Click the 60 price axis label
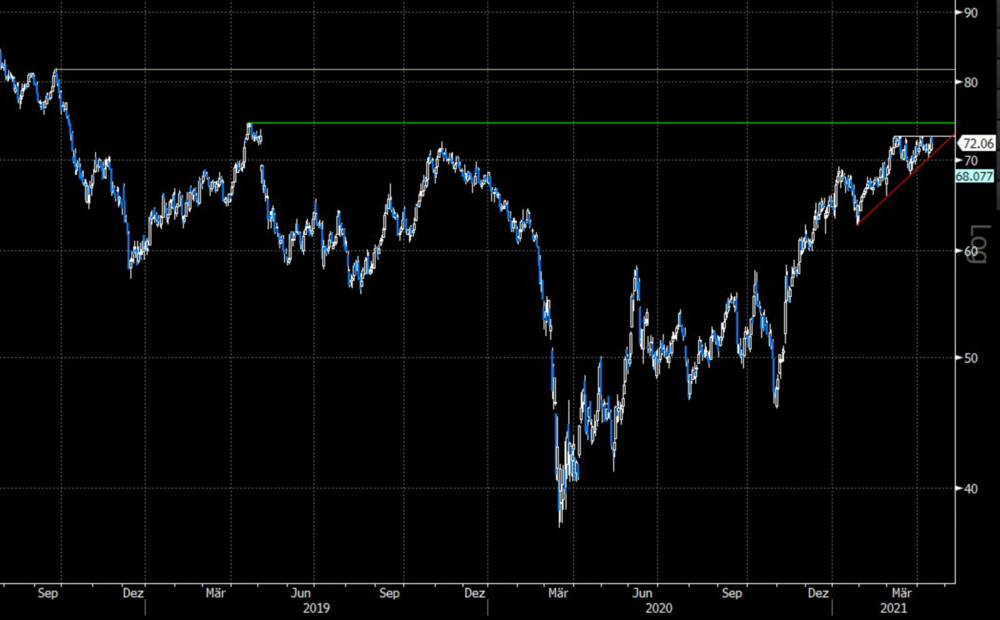 tap(971, 251)
